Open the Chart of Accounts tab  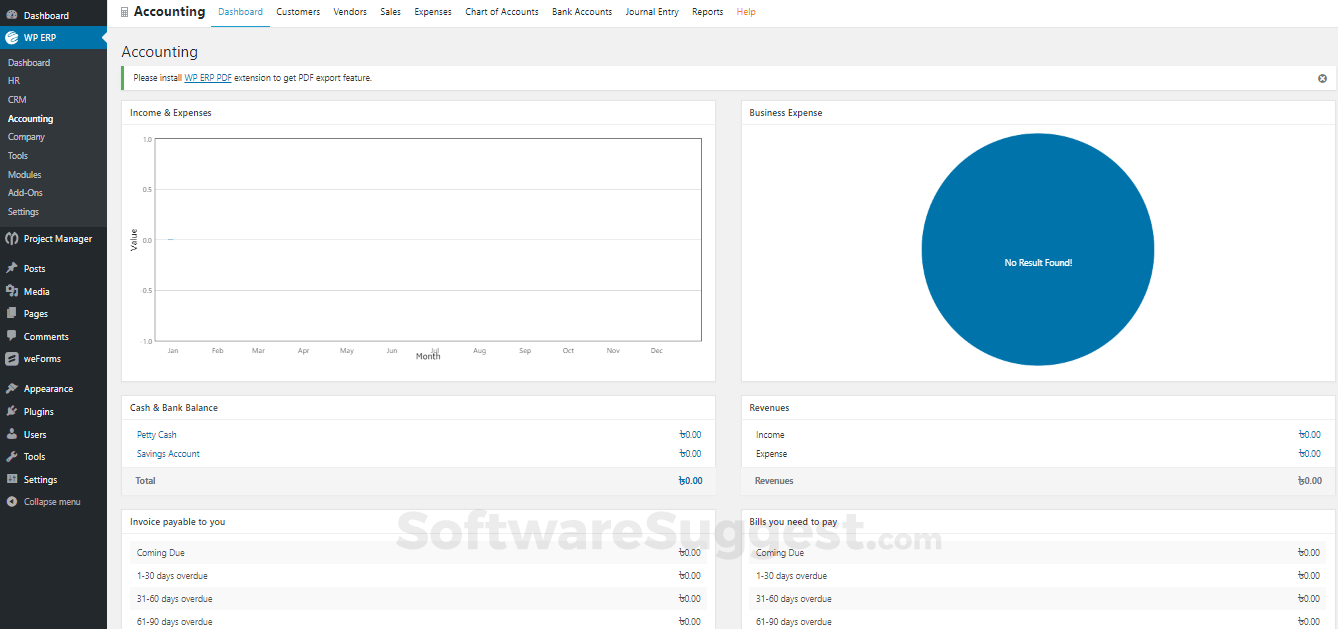(x=501, y=12)
